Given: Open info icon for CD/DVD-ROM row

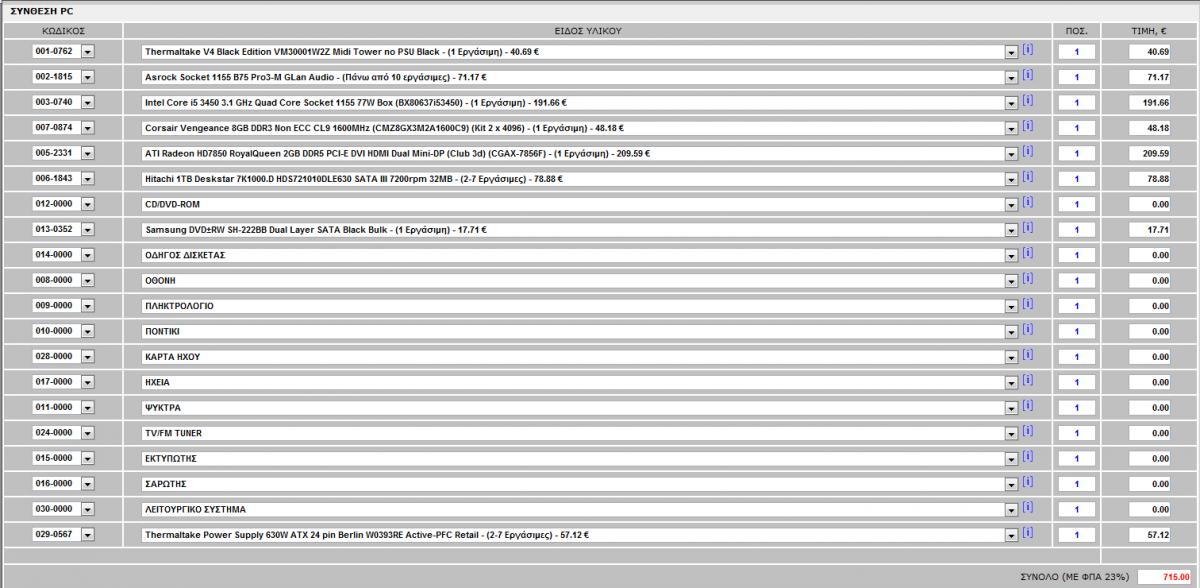Looking at the screenshot, I should [1027, 202].
